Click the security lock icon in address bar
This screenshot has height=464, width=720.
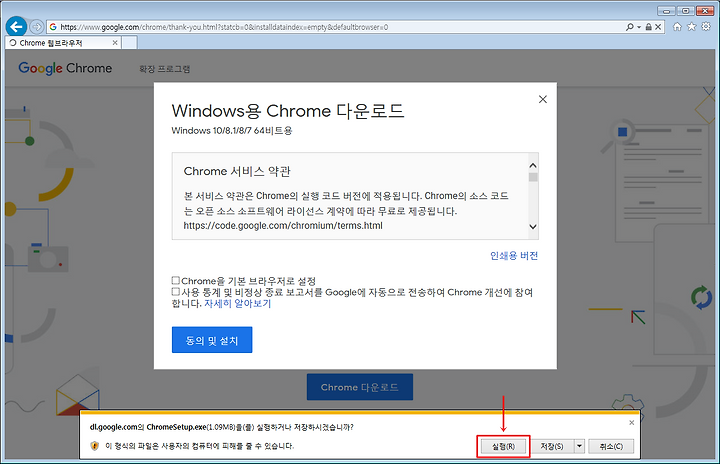pos(648,27)
